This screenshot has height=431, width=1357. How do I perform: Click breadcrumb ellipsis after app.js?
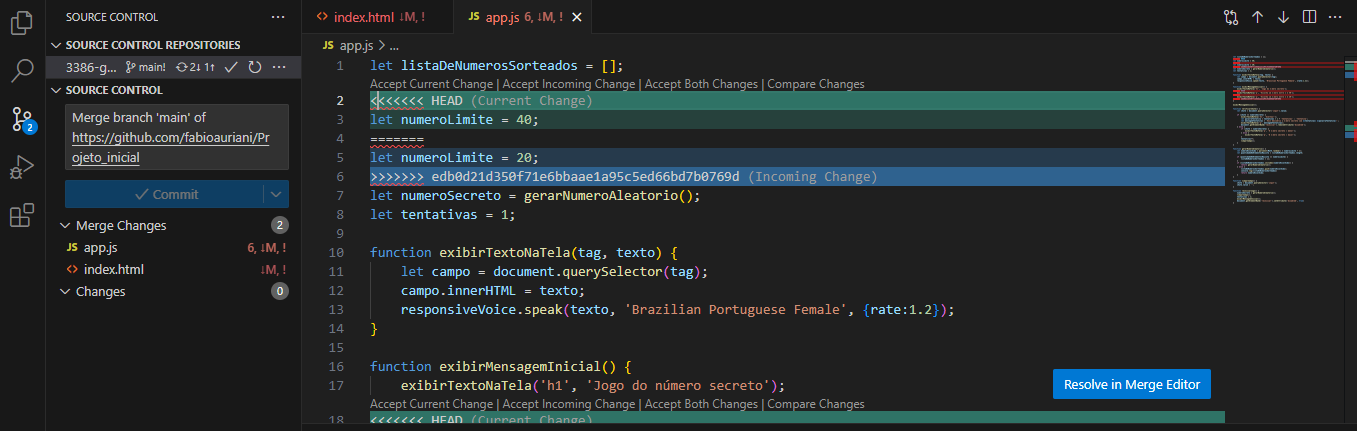394,46
